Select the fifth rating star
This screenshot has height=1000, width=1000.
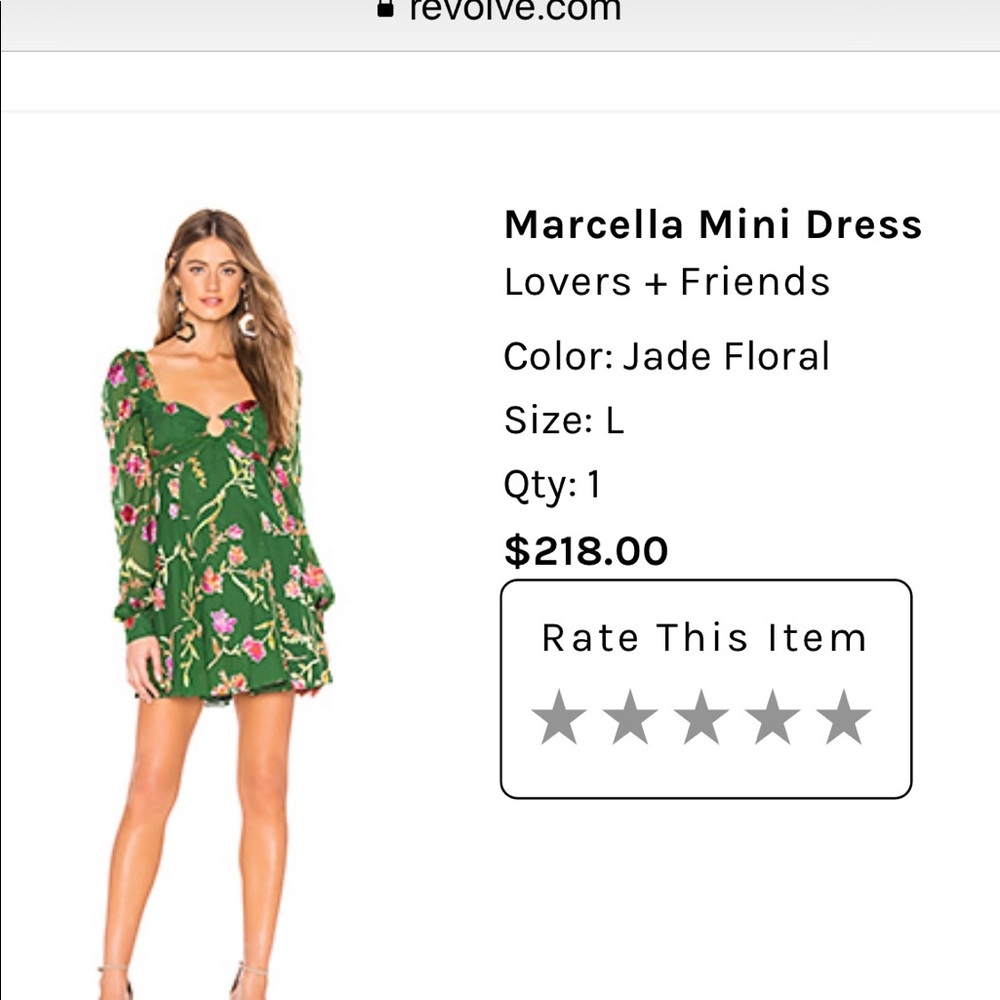[843, 716]
